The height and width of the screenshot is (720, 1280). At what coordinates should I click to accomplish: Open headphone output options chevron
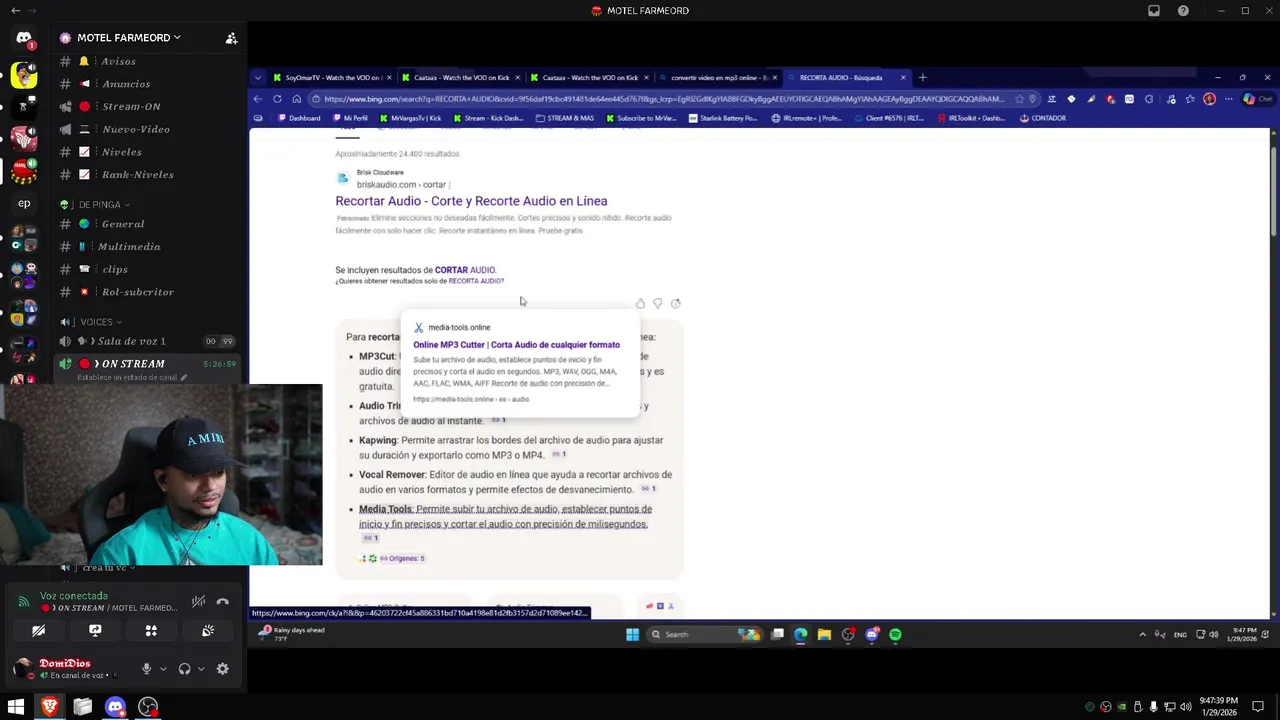pyautogui.click(x=201, y=669)
